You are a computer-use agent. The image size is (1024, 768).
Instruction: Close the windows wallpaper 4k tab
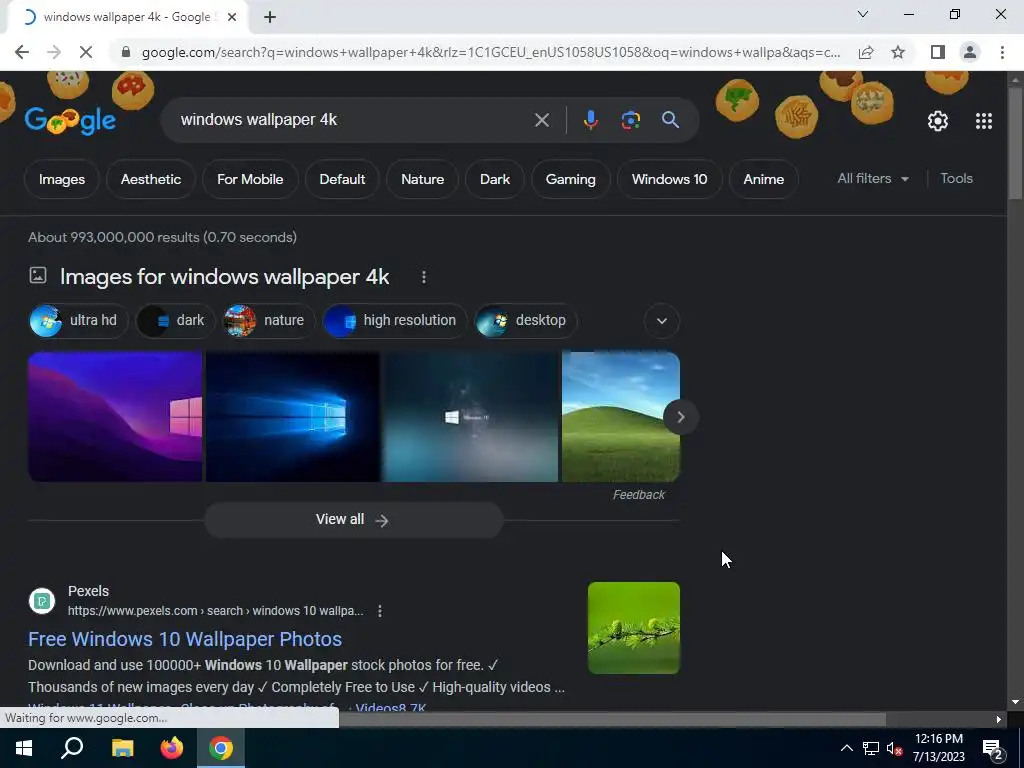[x=232, y=18]
